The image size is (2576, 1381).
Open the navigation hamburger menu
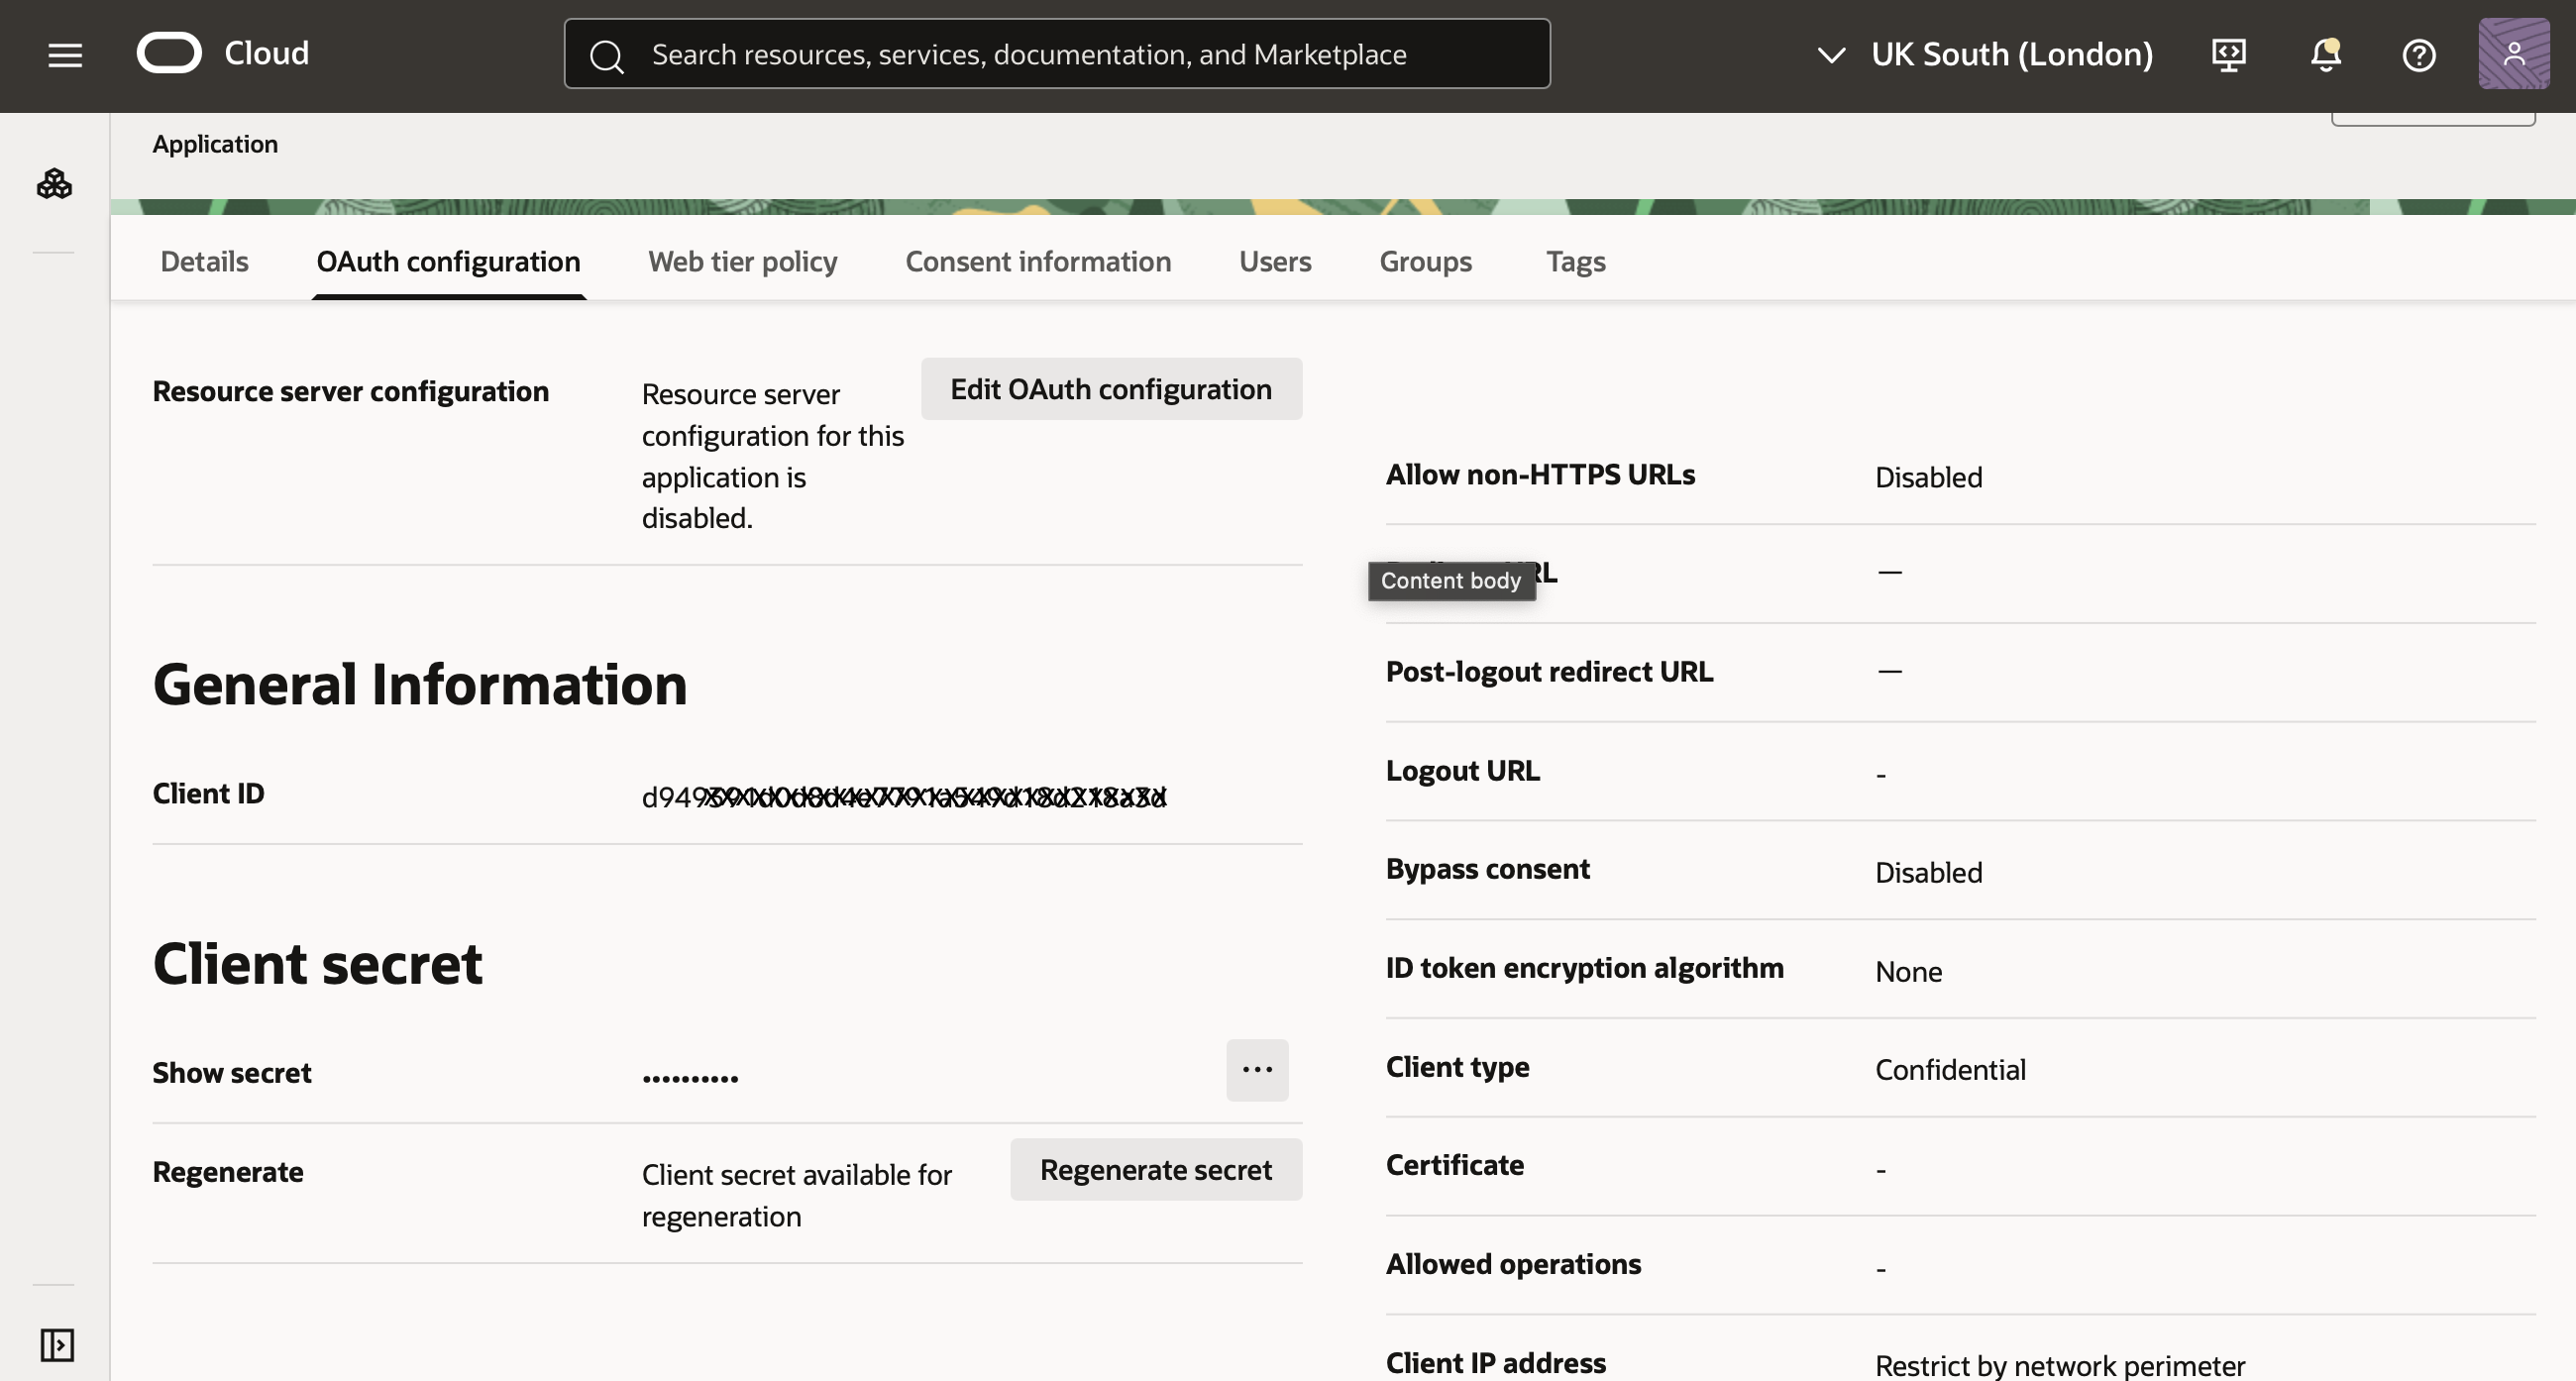point(64,54)
